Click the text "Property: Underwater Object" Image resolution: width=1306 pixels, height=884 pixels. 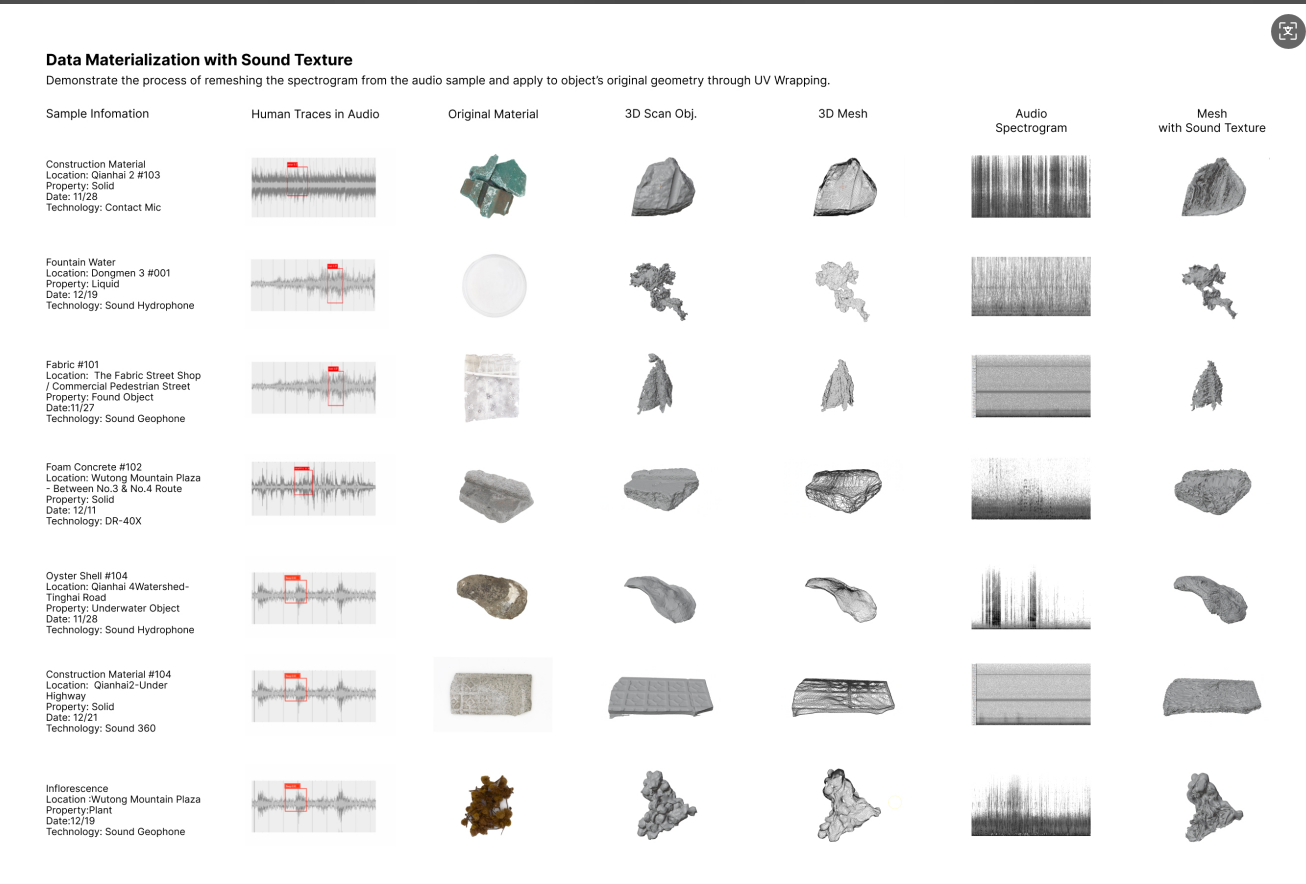(x=113, y=608)
